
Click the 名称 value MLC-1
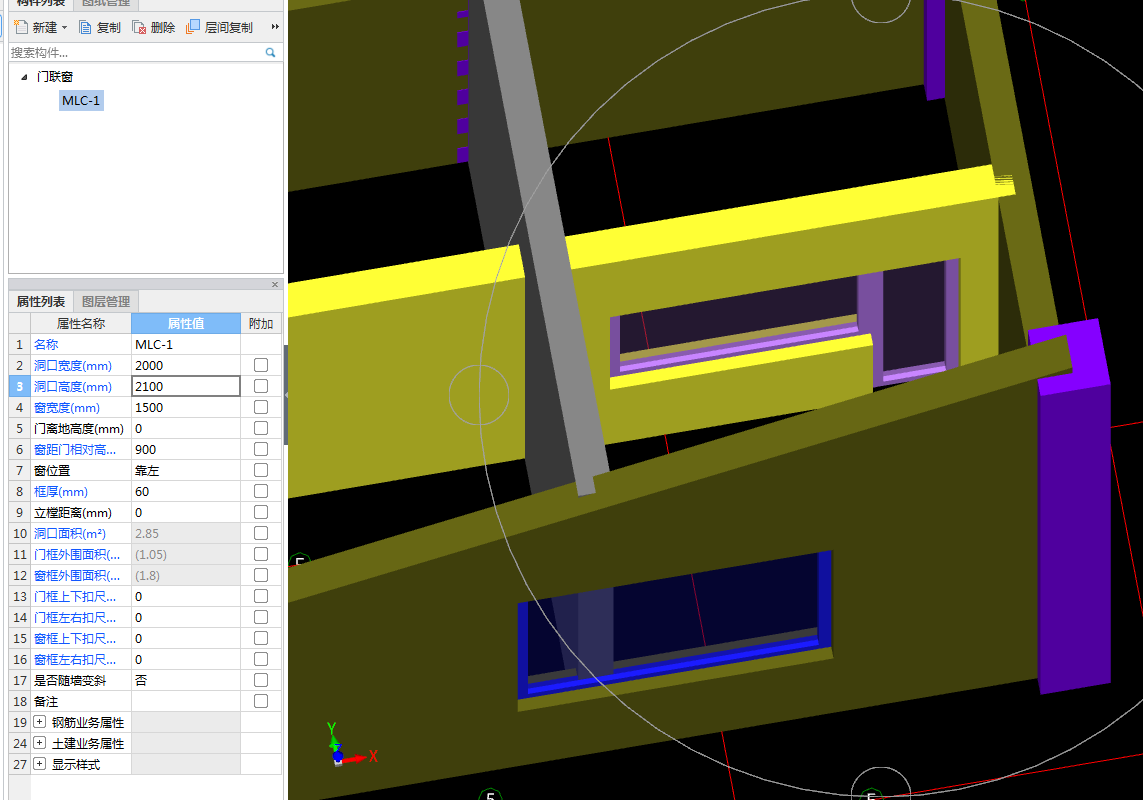pyautogui.click(x=186, y=344)
